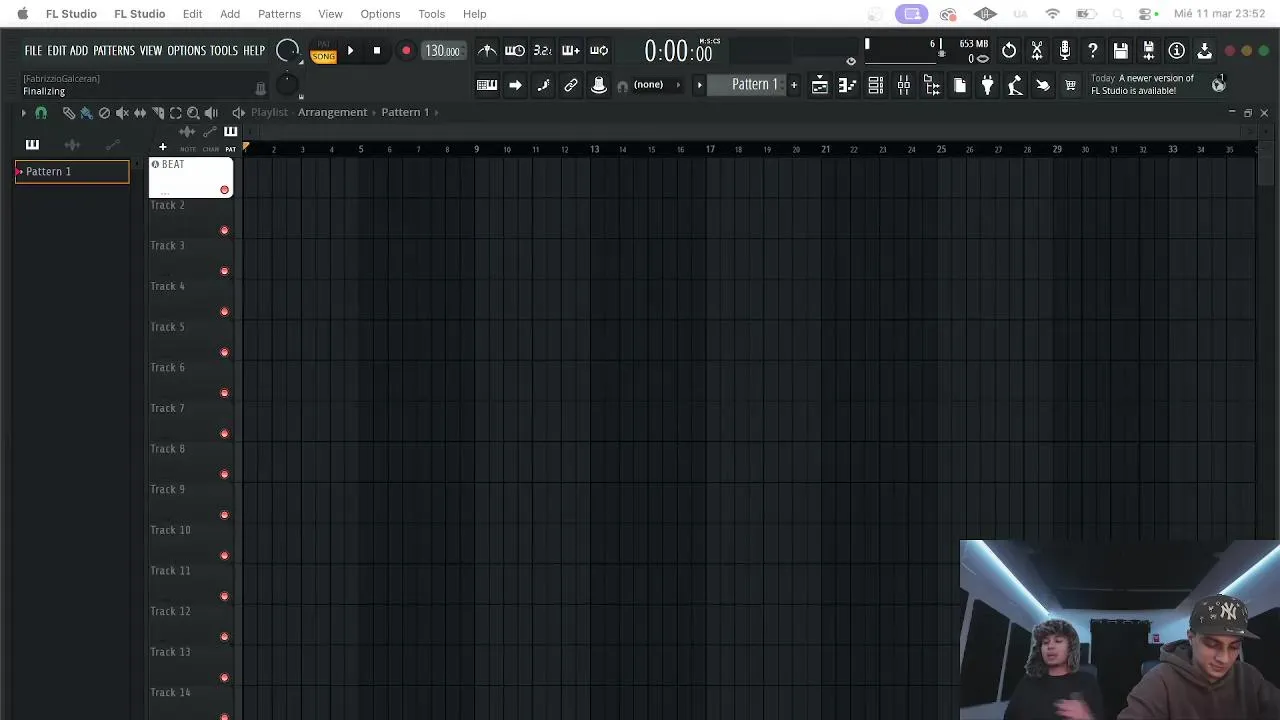Viewport: 1280px width, 720px height.
Task: Mute Track 8 with its red dot
Action: [224, 475]
